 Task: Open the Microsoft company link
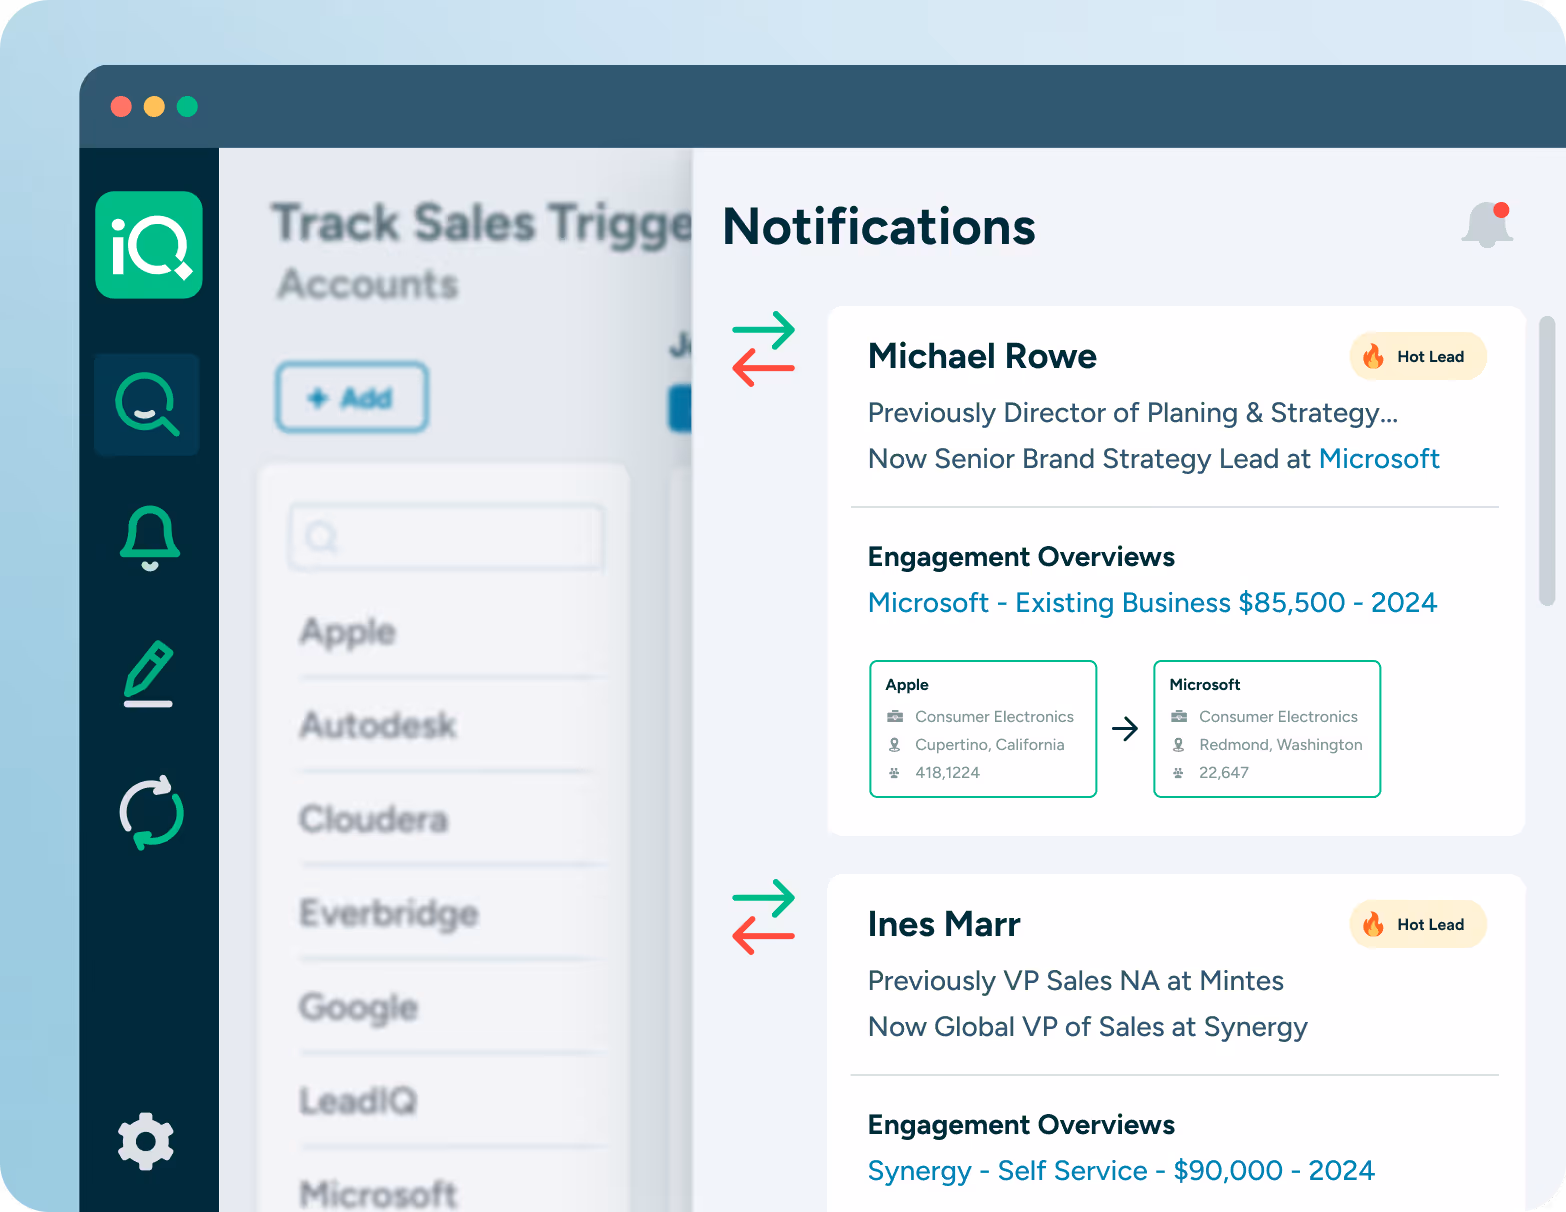[x=1379, y=458]
